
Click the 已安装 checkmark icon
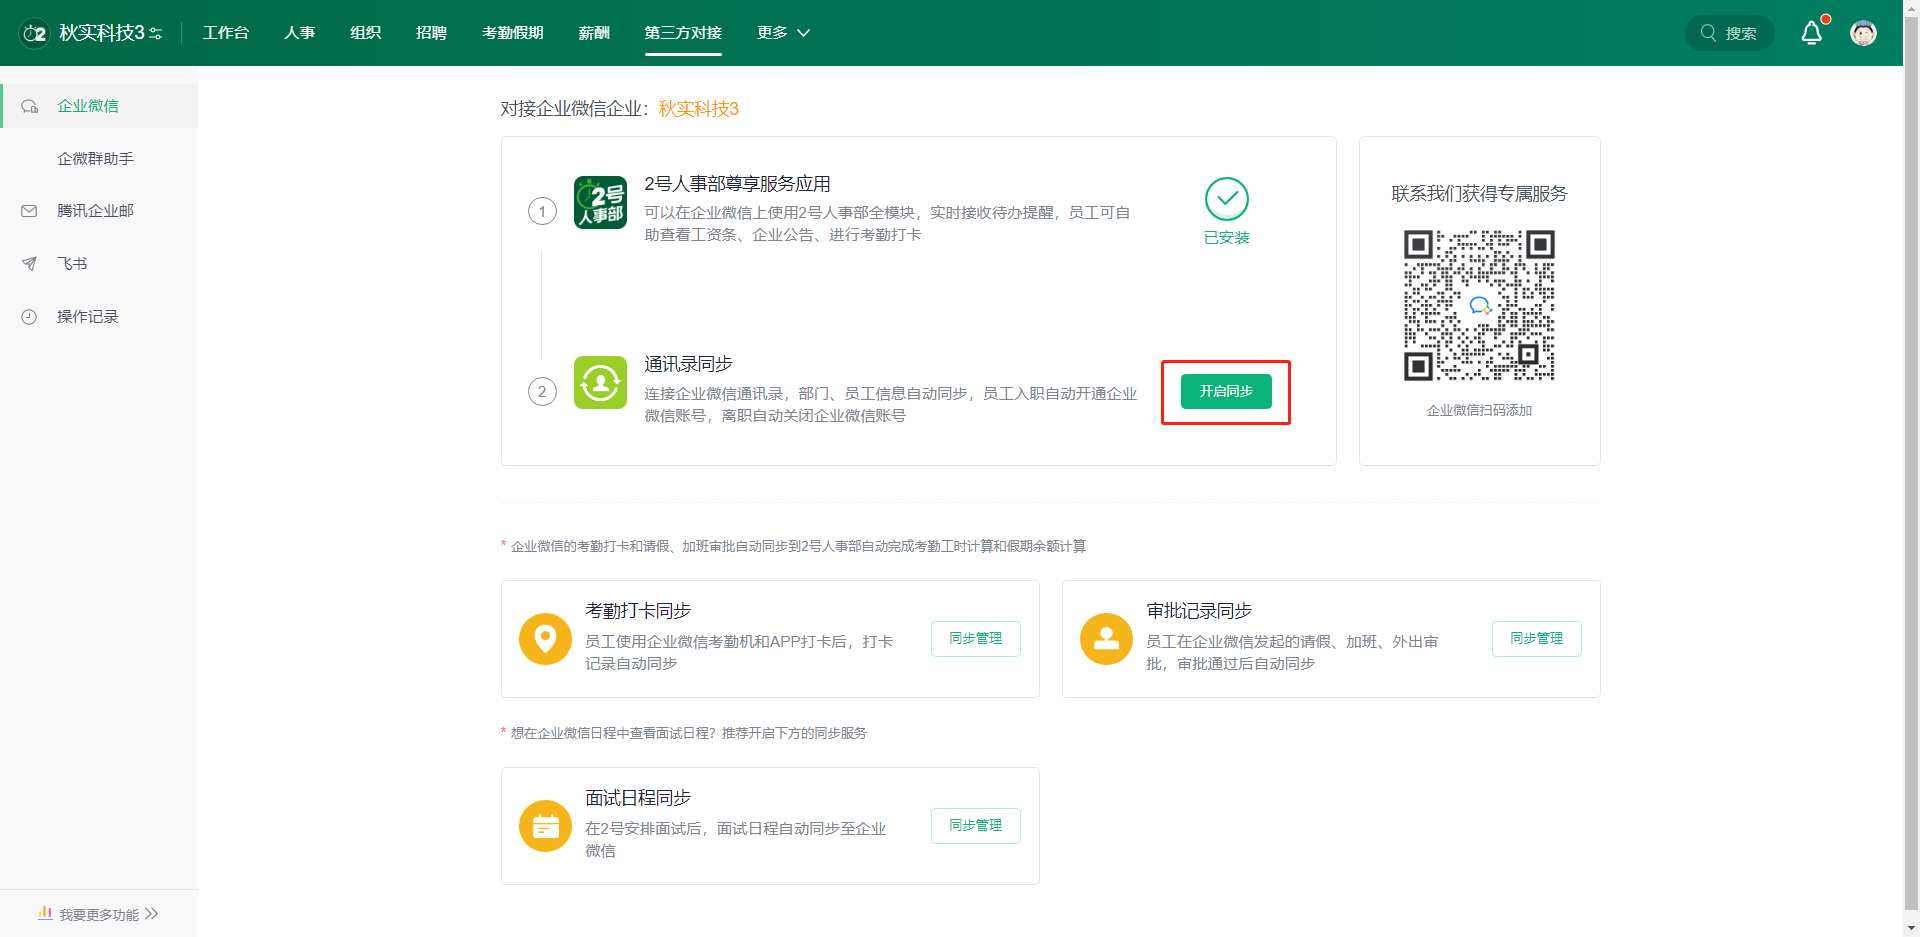1226,199
